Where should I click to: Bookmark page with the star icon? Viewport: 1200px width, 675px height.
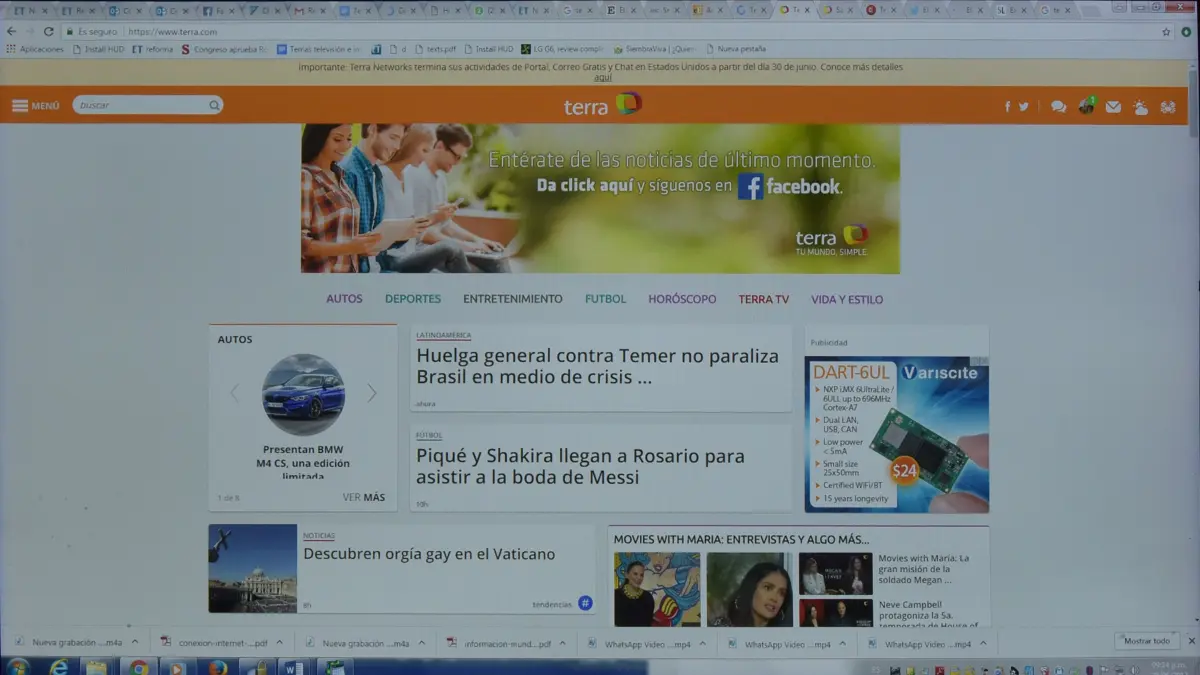1166,32
